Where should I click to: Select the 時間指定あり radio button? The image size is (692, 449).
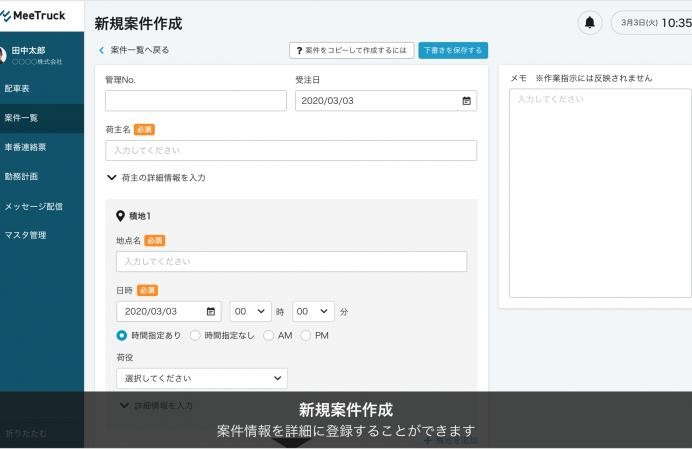click(122, 336)
